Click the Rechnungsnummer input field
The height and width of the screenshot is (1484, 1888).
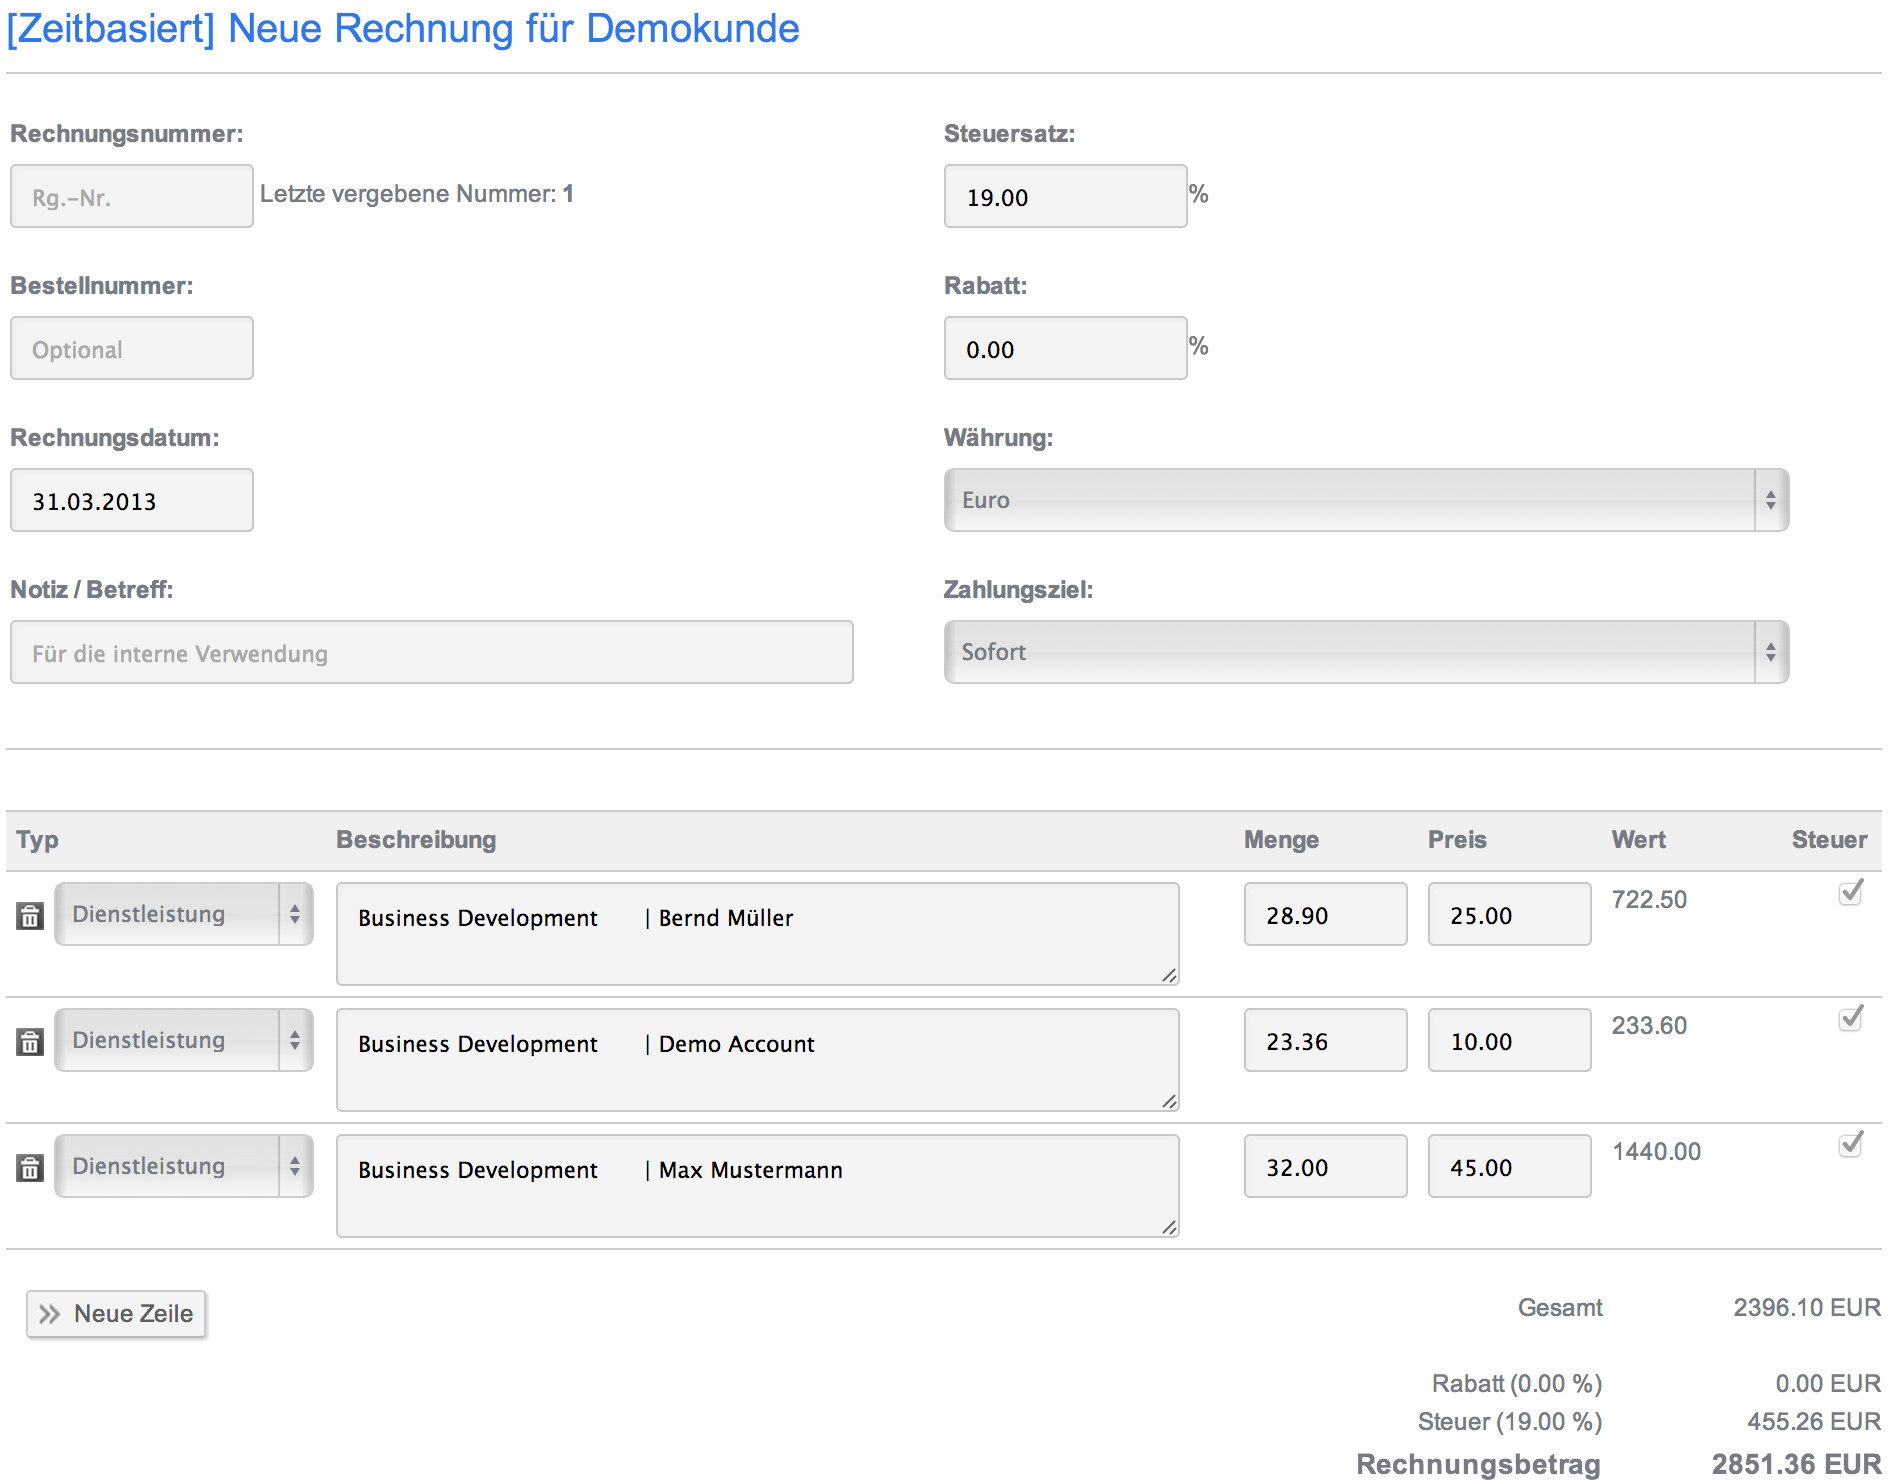pyautogui.click(x=132, y=197)
